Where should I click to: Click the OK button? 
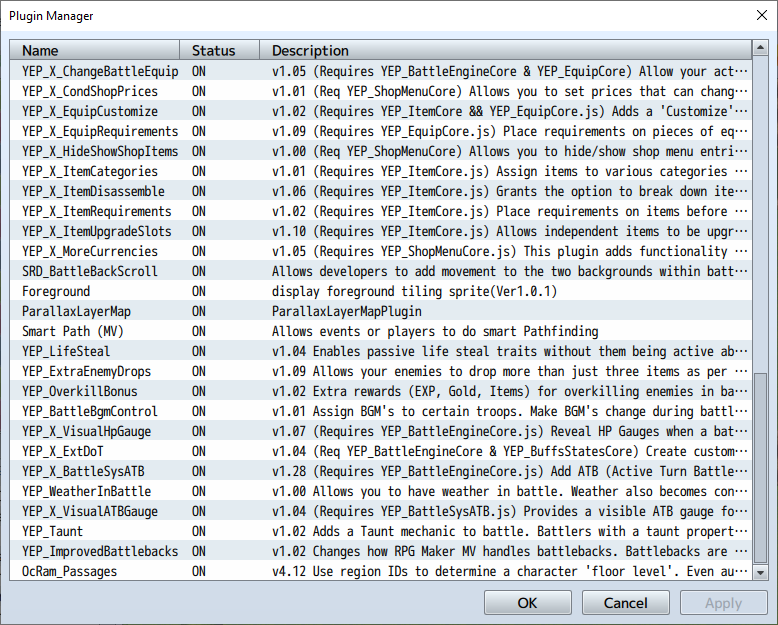pyautogui.click(x=527, y=603)
